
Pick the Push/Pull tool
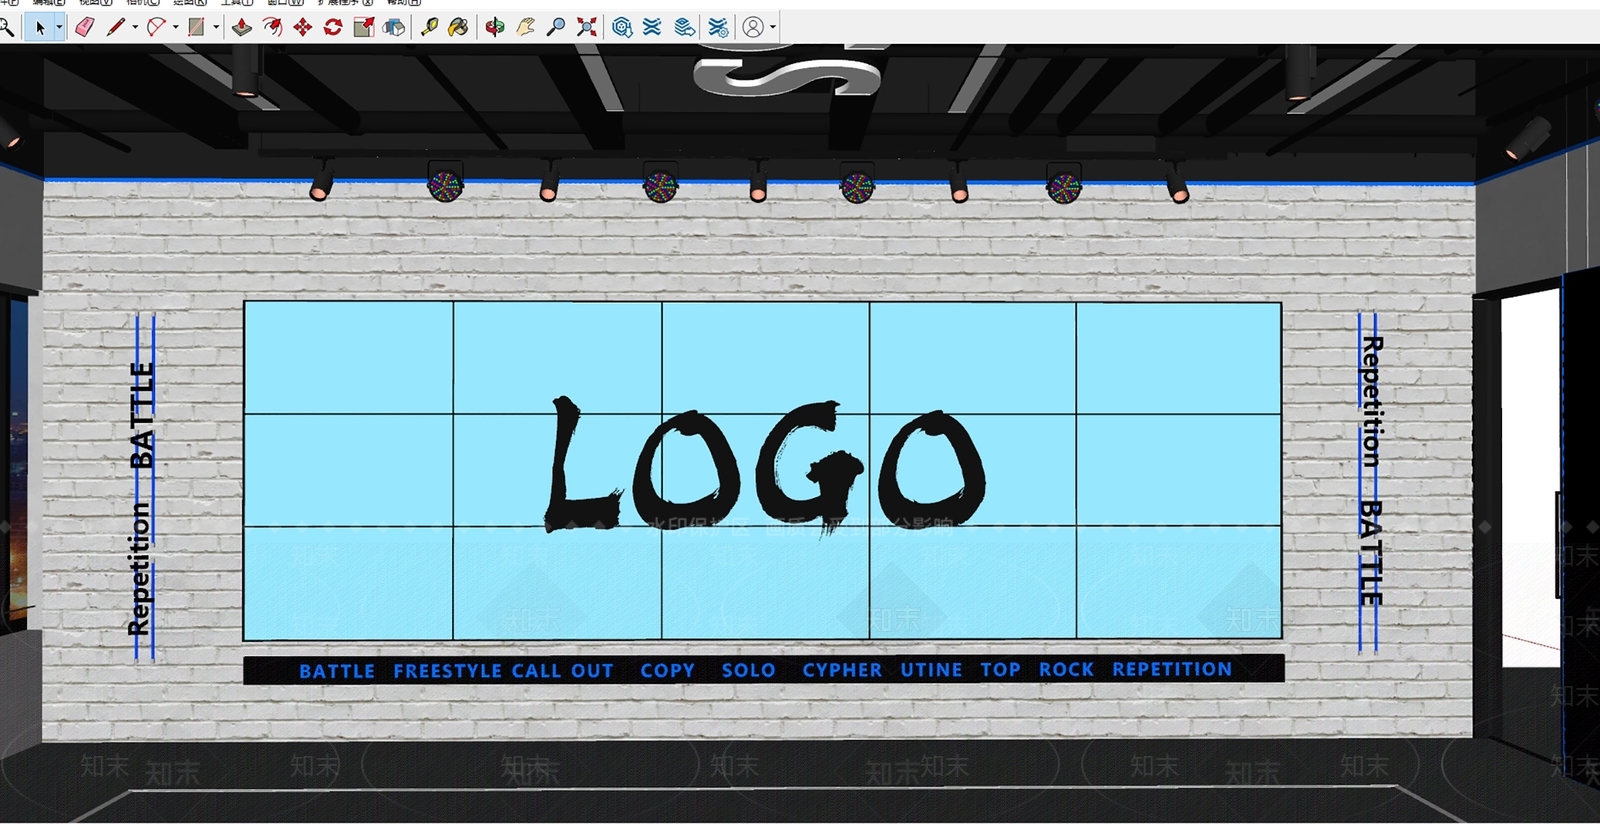[x=242, y=27]
